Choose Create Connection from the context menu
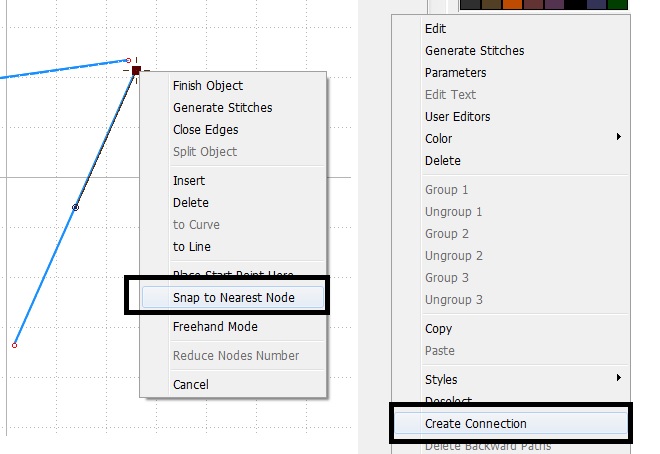The image size is (660, 454). tap(475, 424)
